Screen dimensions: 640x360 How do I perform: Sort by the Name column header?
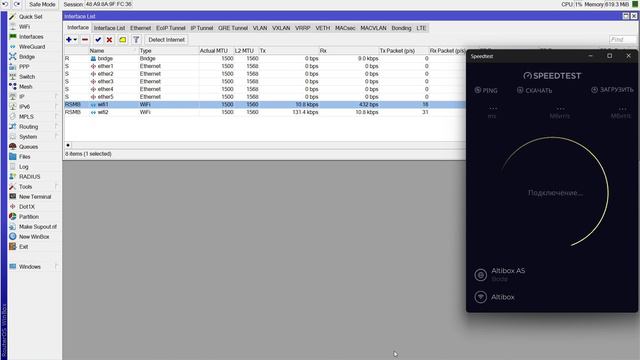113,51
